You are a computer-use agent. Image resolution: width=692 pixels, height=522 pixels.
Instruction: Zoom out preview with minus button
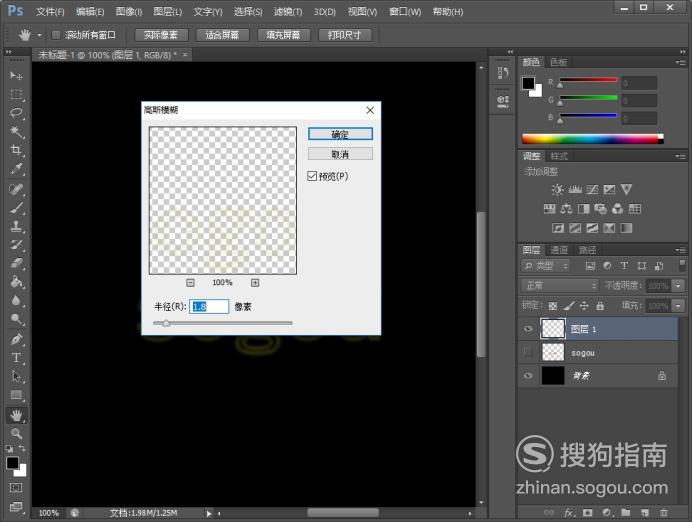(190, 282)
